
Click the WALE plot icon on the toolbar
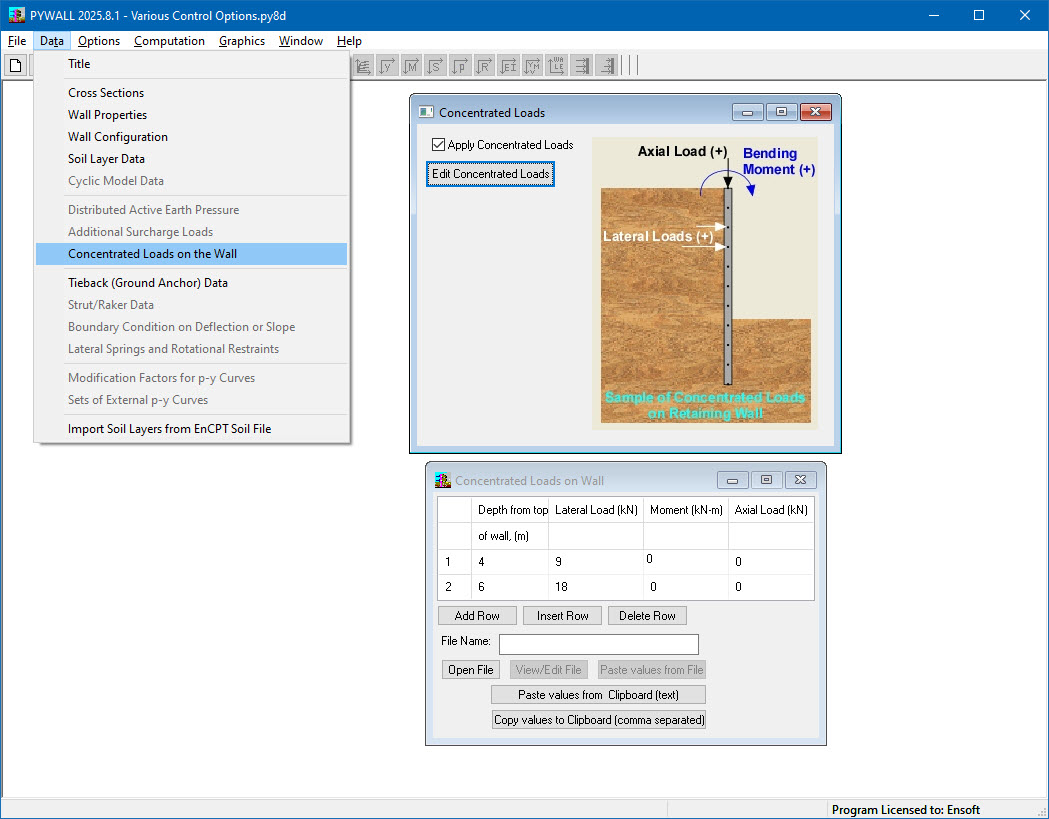556,65
